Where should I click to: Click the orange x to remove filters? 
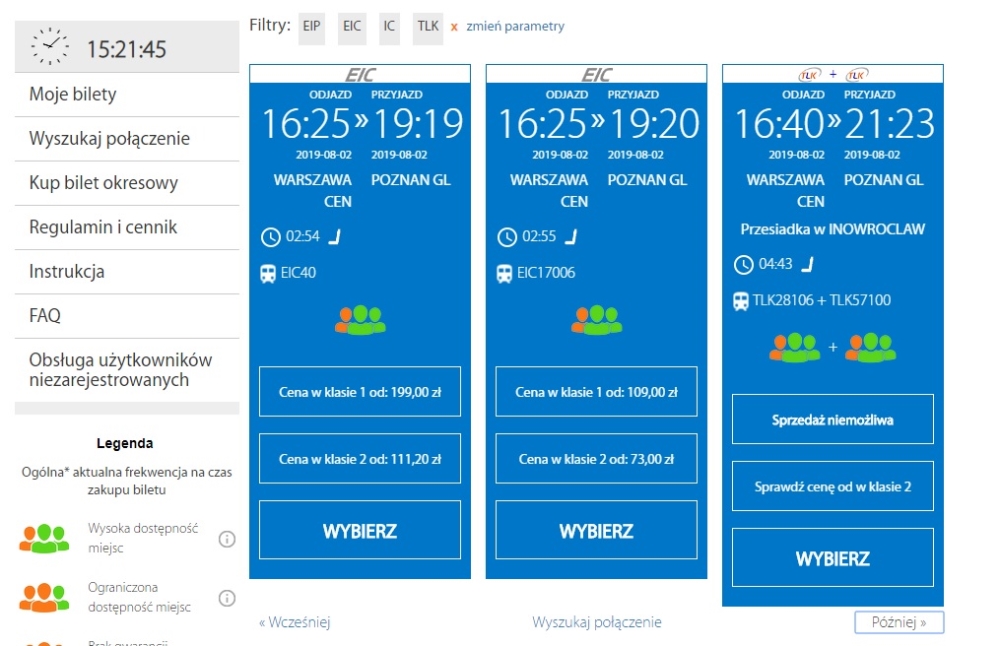pyautogui.click(x=454, y=27)
